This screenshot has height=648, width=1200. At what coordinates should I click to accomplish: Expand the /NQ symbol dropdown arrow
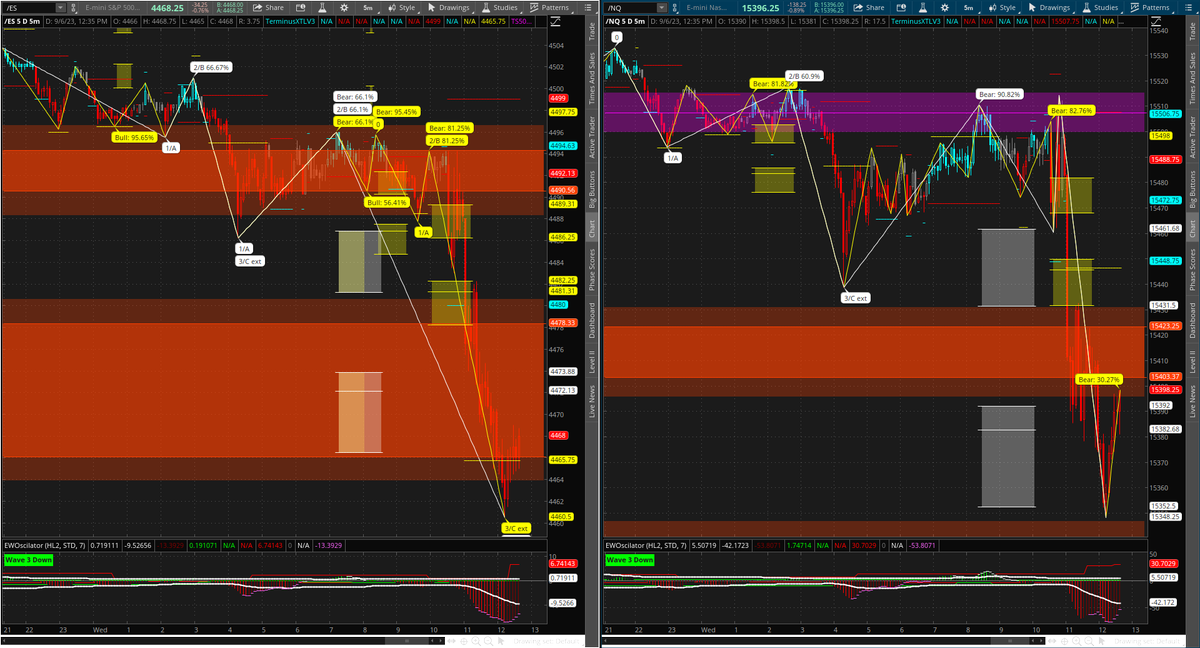(x=661, y=8)
